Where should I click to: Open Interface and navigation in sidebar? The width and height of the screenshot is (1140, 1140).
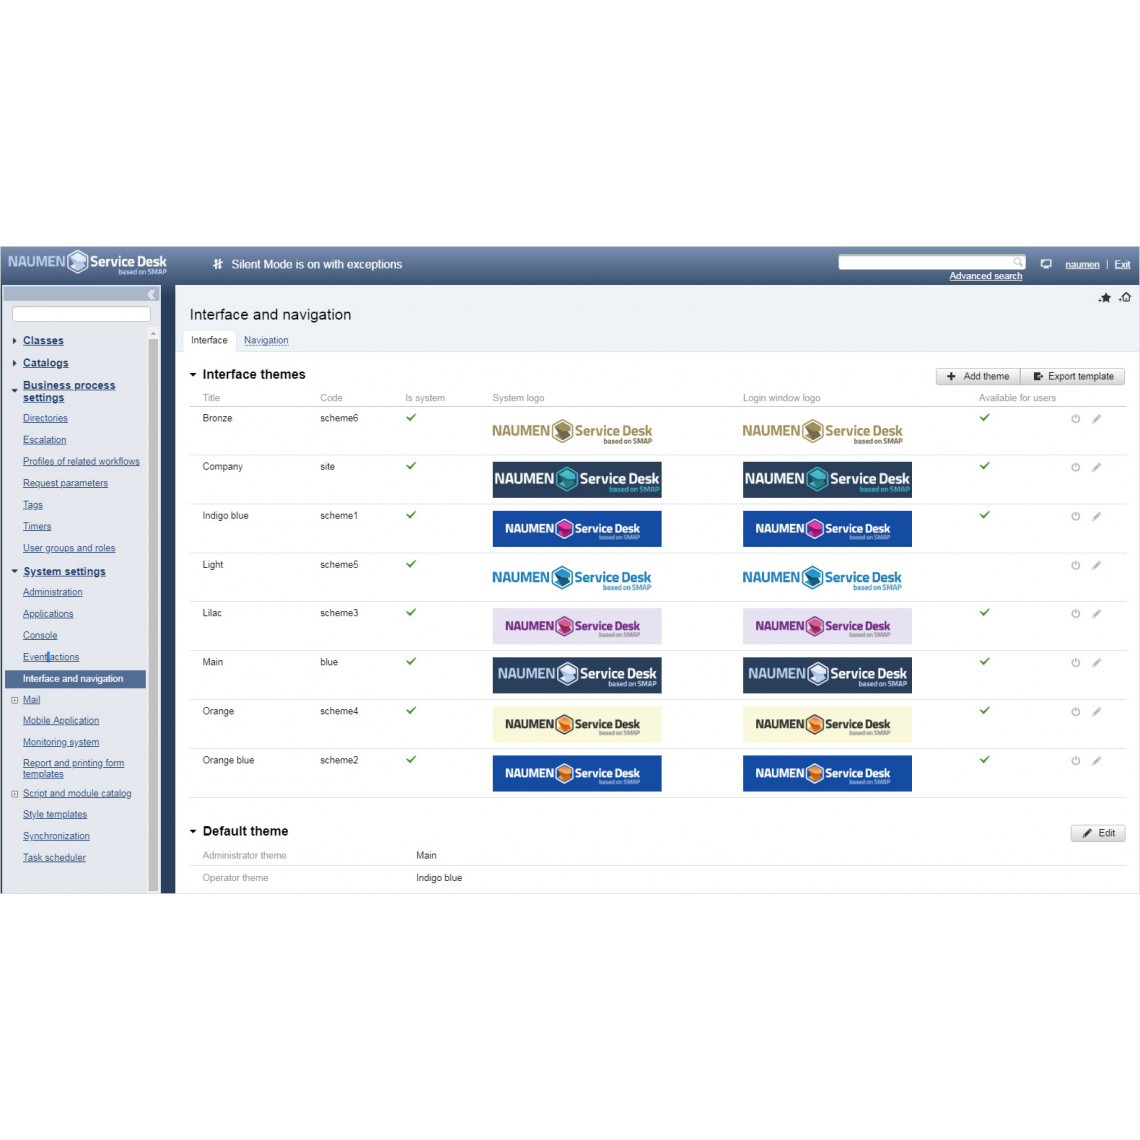[x=76, y=678]
